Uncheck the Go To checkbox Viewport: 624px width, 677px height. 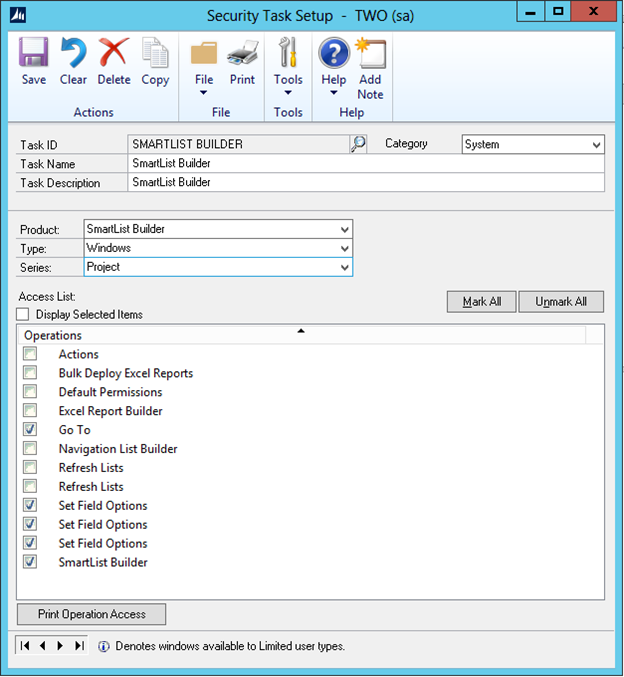click(30, 430)
